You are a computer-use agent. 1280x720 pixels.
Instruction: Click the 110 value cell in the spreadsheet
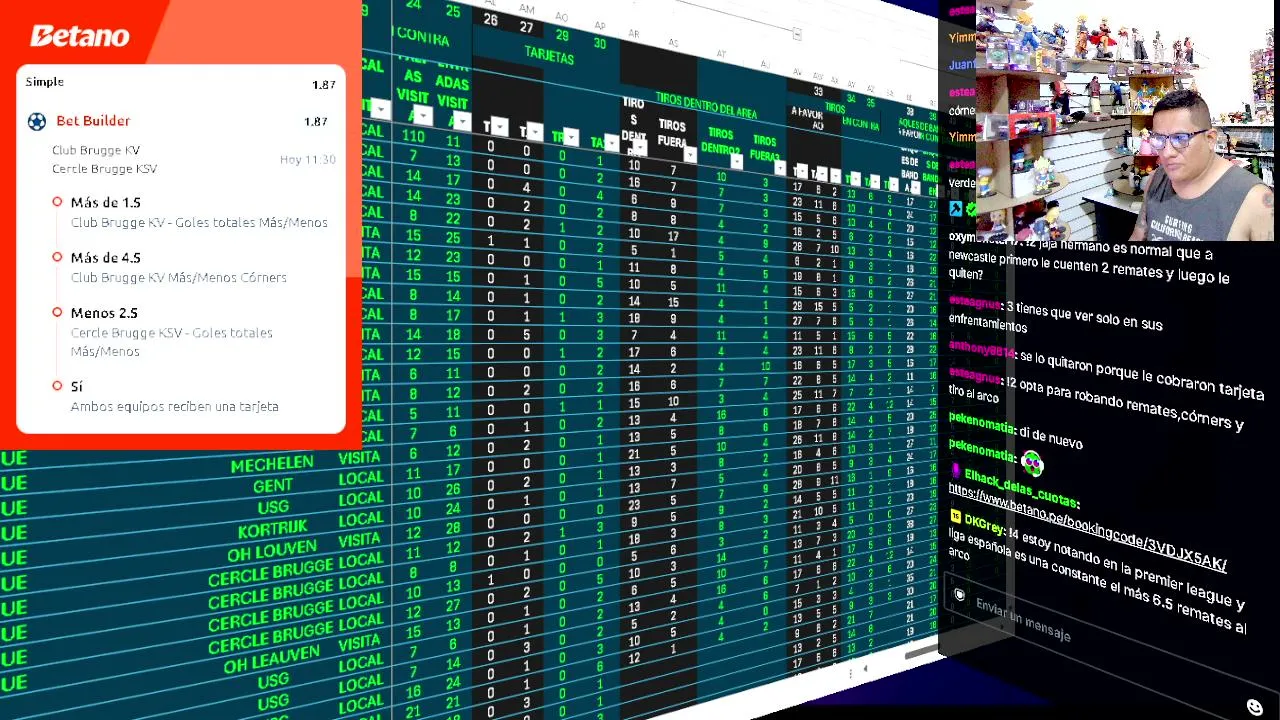pyautogui.click(x=413, y=137)
